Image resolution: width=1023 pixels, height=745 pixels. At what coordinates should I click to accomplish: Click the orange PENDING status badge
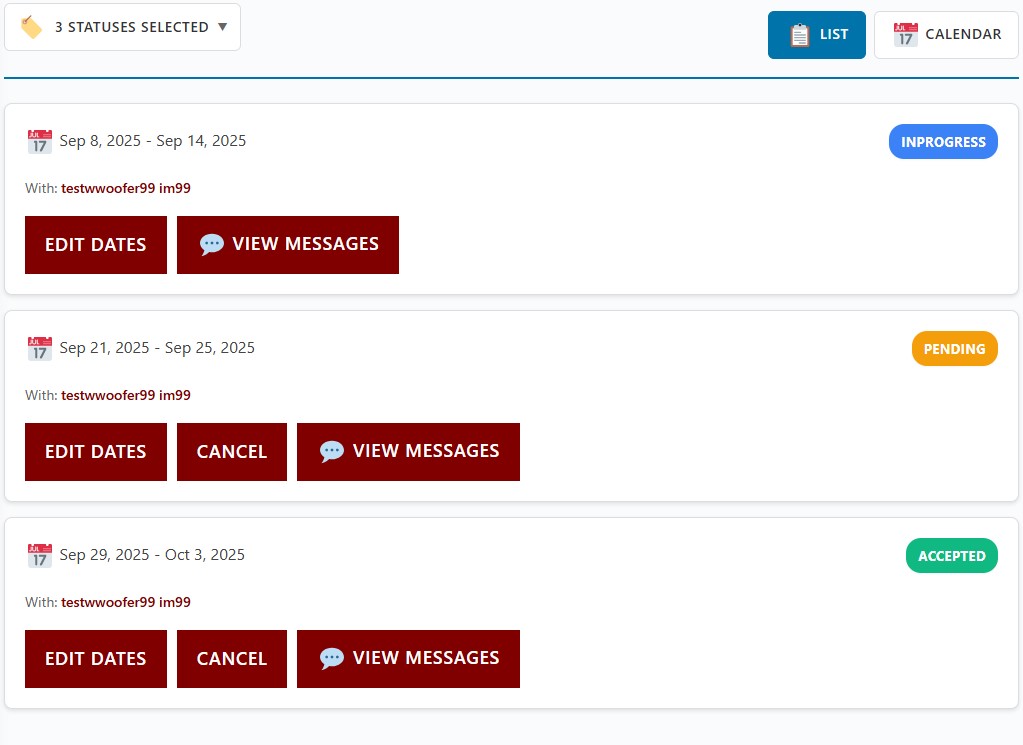[954, 348]
